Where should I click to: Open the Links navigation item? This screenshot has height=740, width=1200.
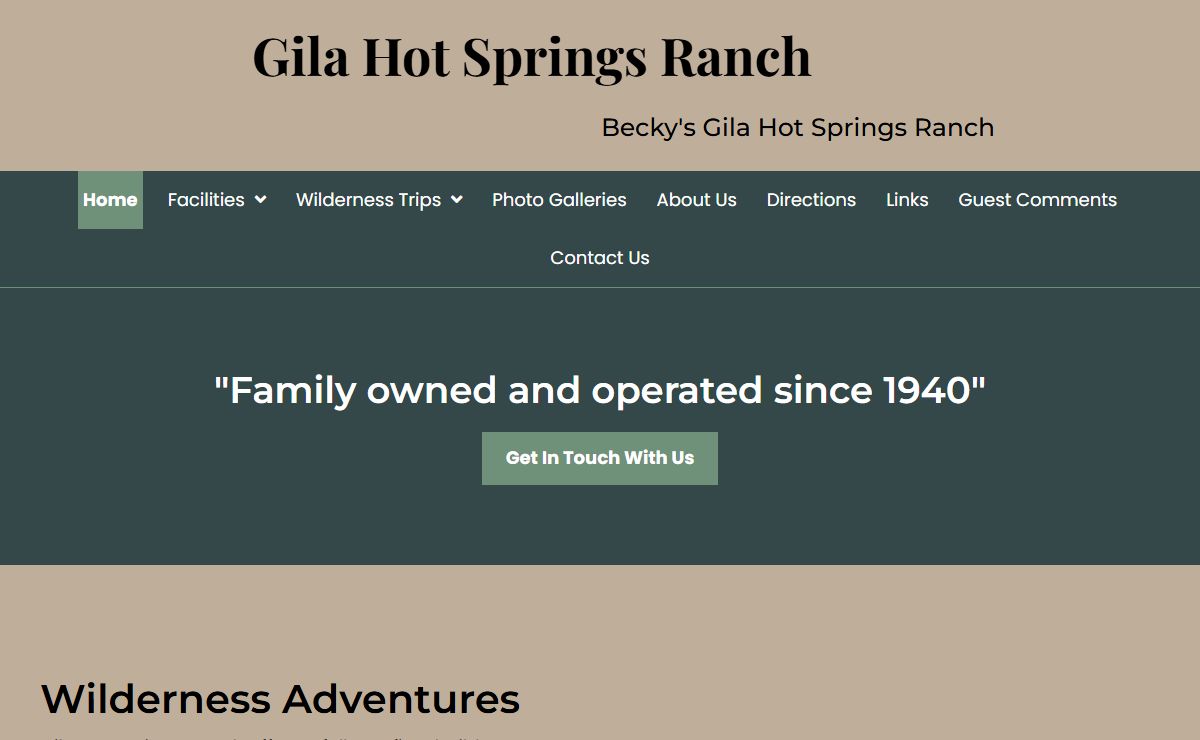click(x=907, y=200)
